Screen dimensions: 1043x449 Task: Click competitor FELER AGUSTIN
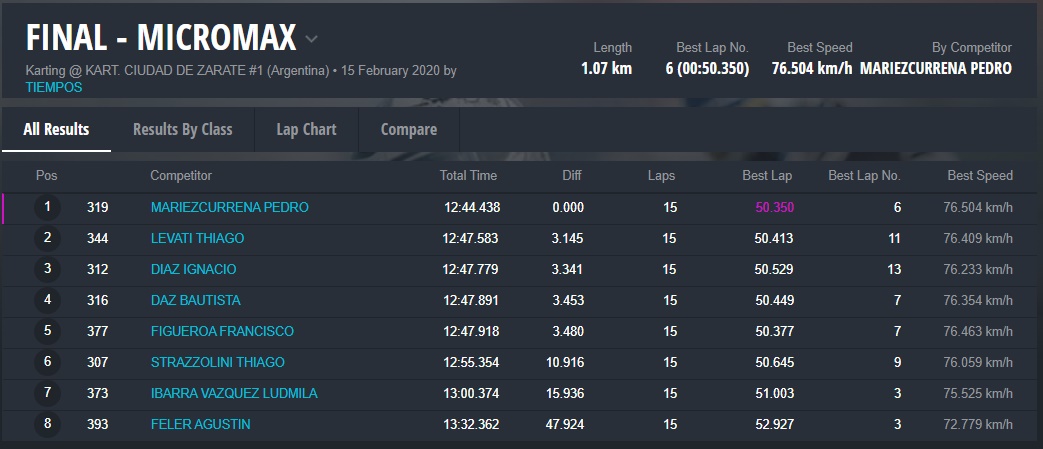[200, 425]
